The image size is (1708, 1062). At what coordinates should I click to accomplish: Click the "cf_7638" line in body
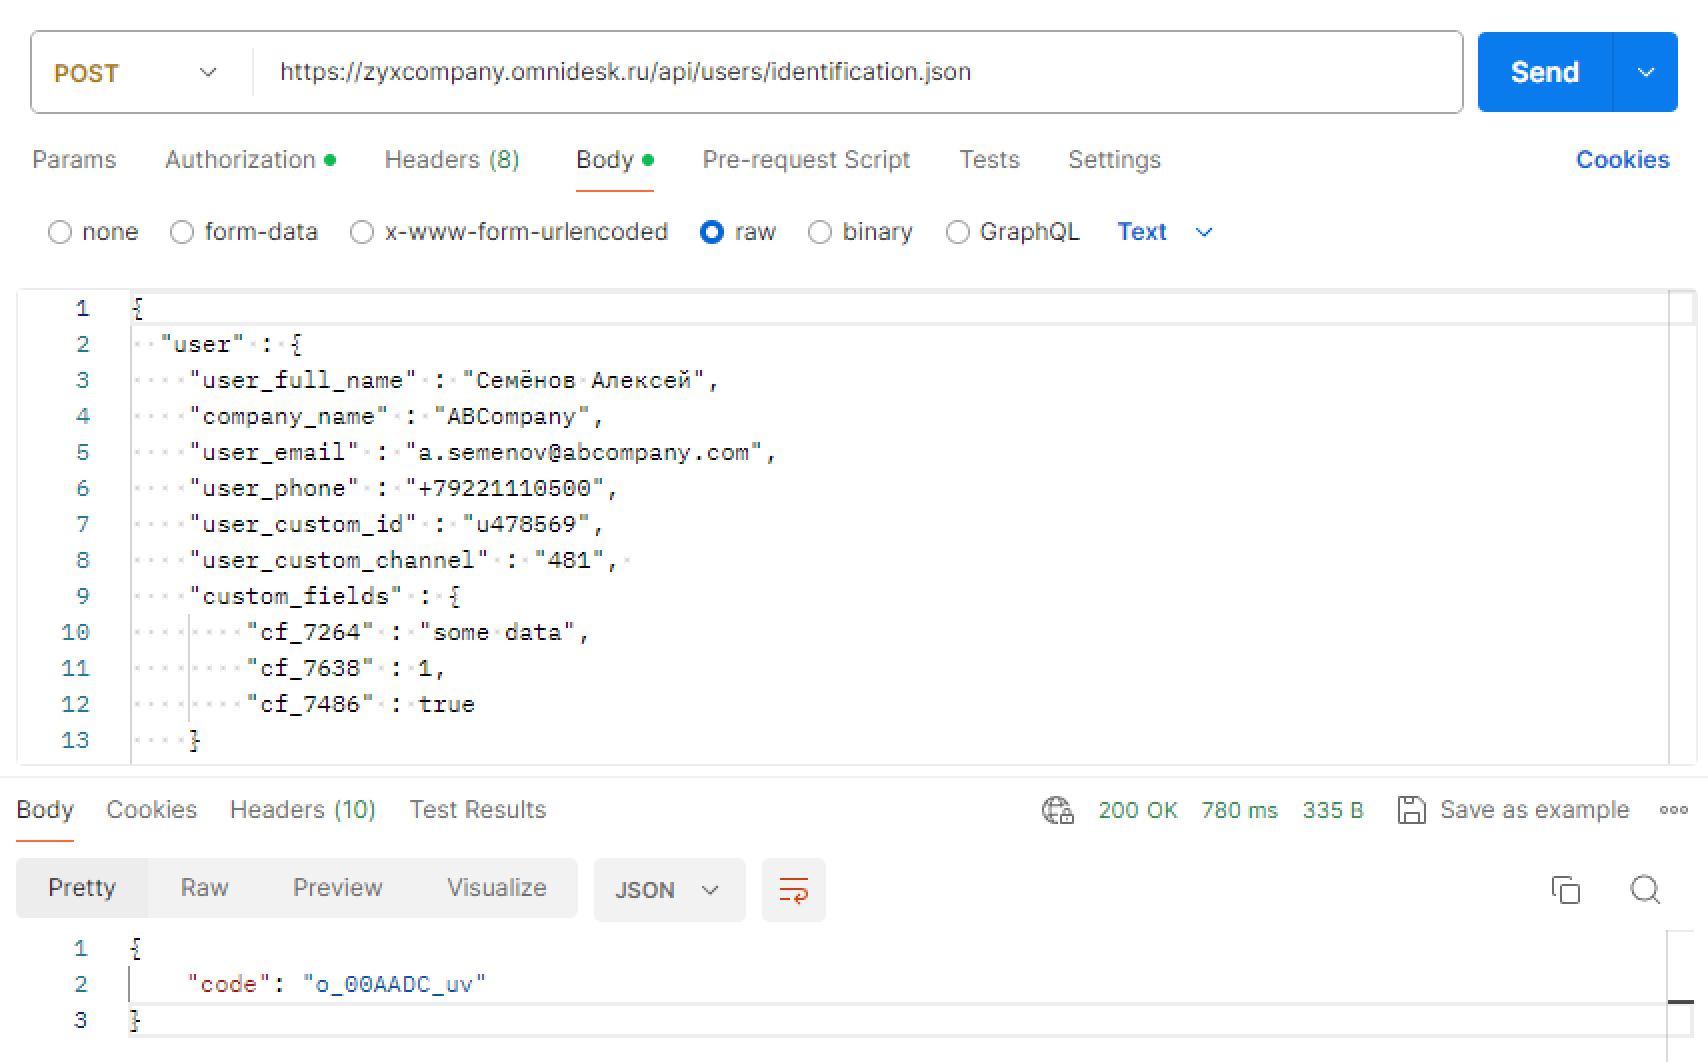(x=346, y=668)
